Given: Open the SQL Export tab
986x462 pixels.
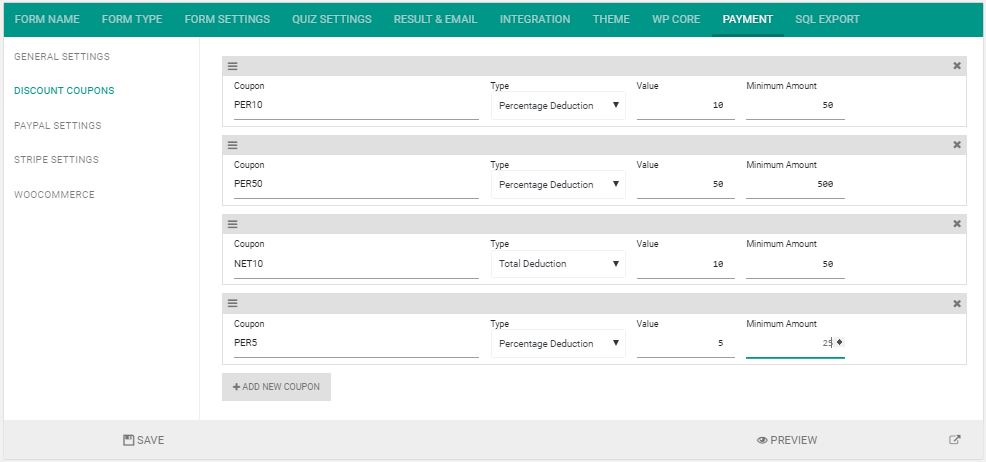Looking at the screenshot, I should pos(827,19).
